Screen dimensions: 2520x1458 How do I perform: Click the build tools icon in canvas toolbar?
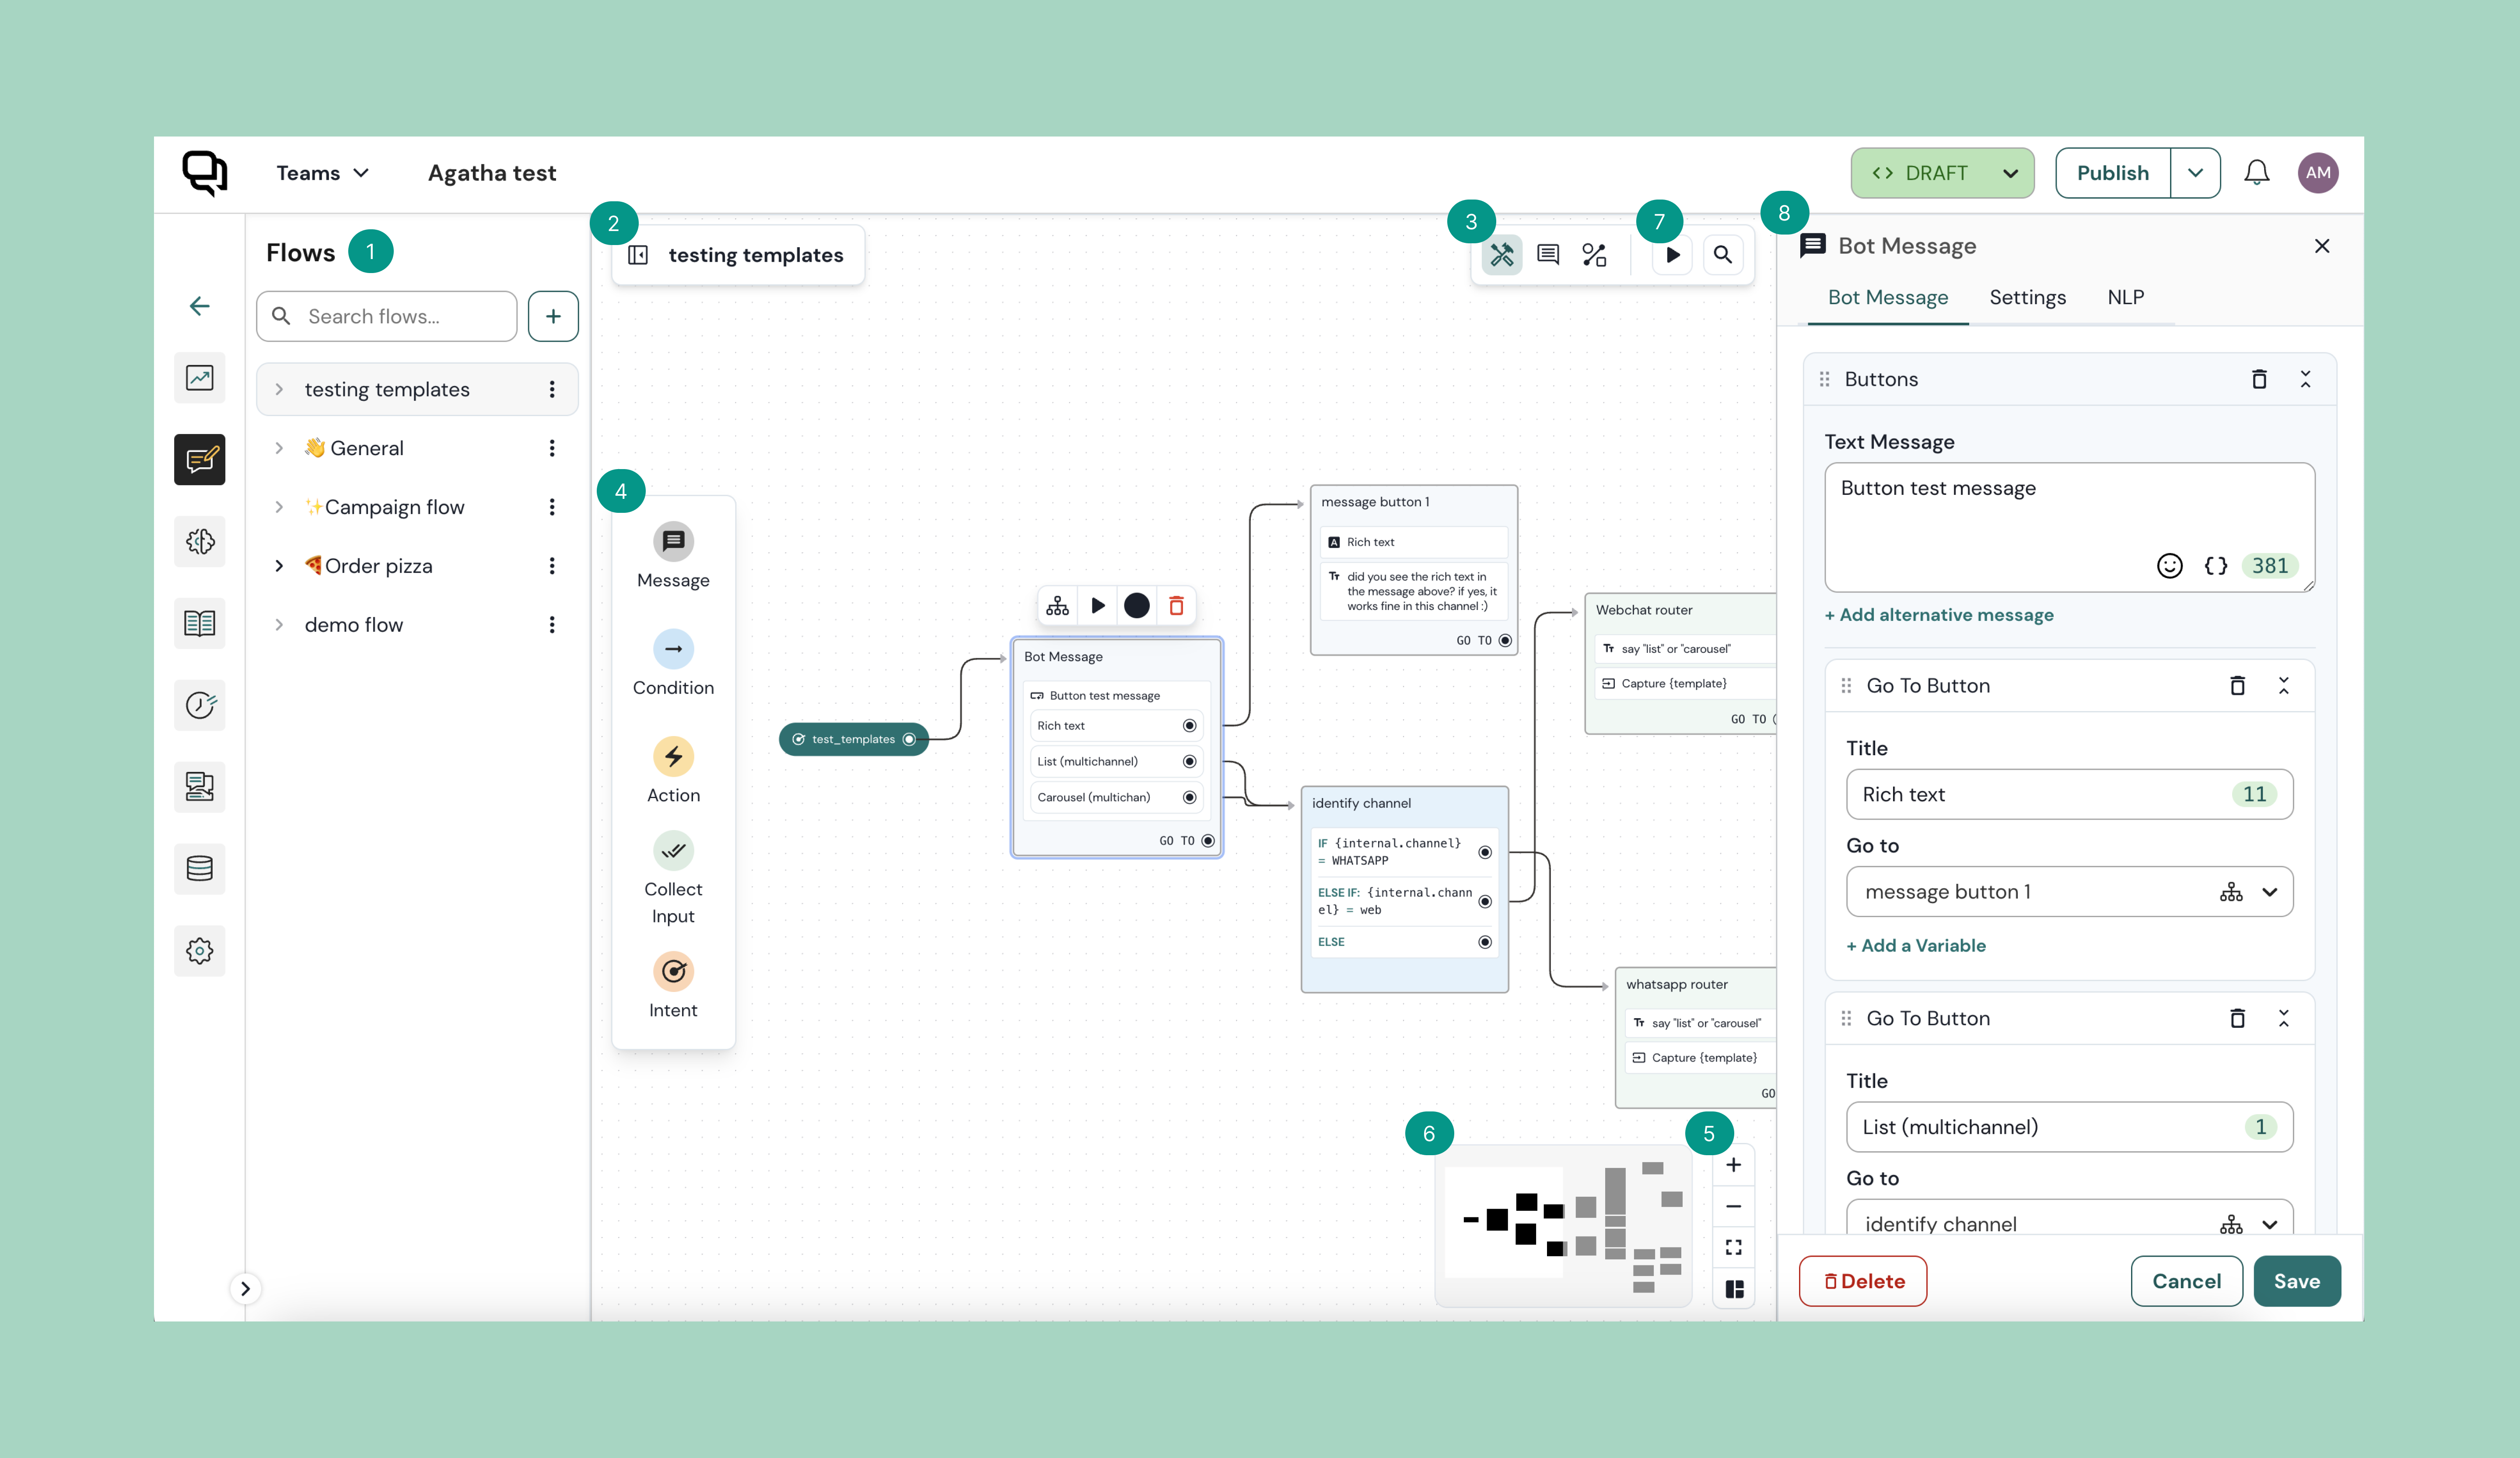1501,255
